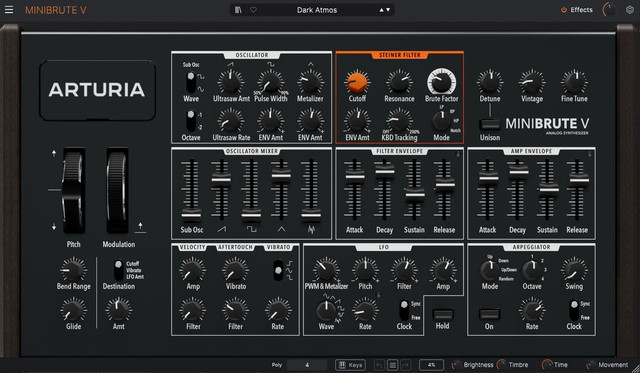
Task: Toggle the Arpeggiator On button
Action: (489, 315)
